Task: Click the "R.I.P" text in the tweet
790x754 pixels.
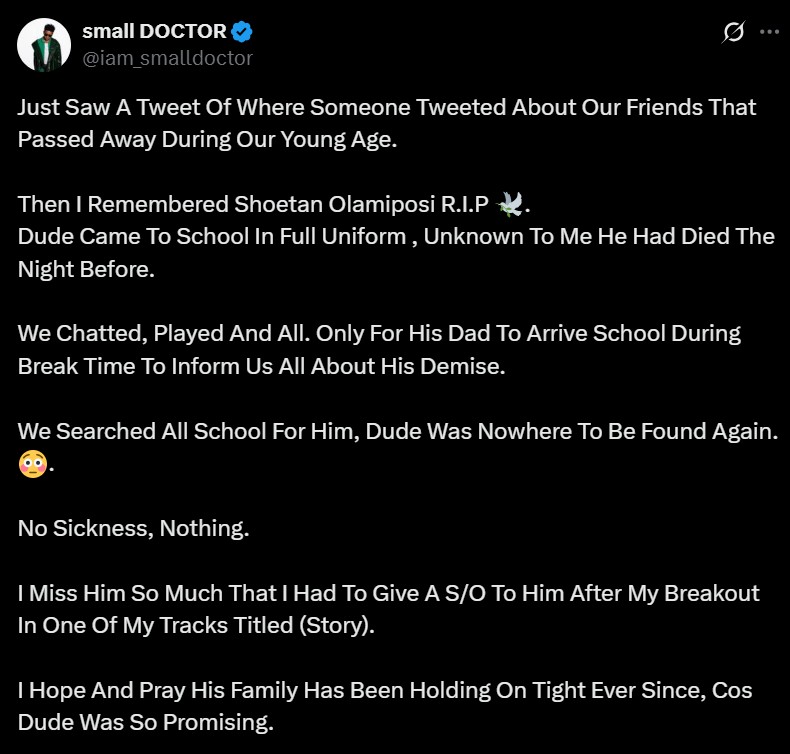Action: click(x=462, y=205)
